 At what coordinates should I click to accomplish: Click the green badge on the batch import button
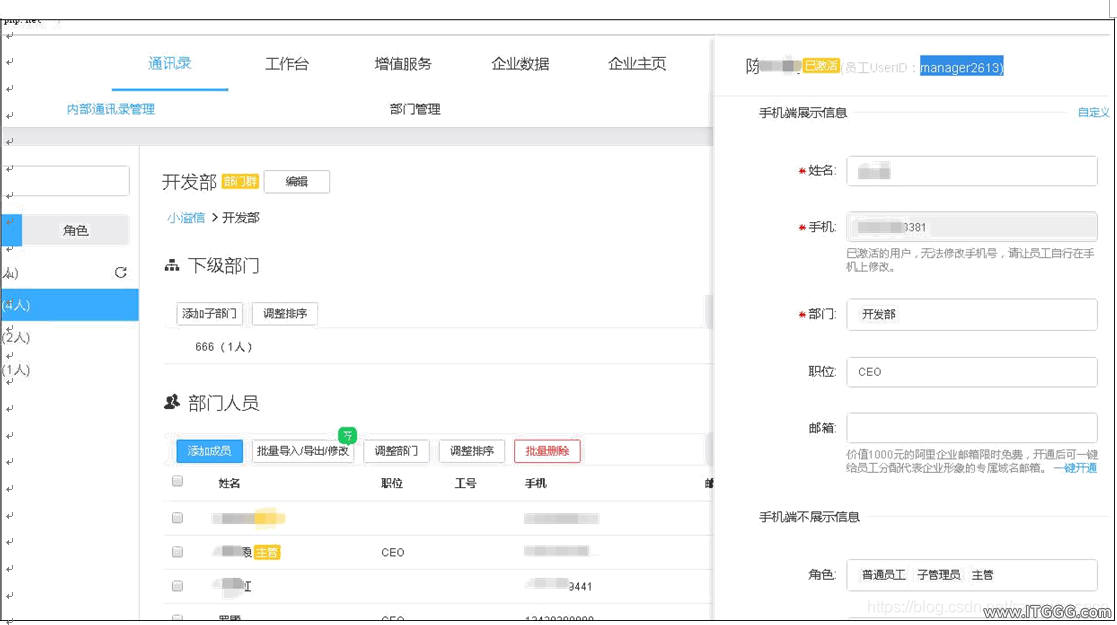347,435
